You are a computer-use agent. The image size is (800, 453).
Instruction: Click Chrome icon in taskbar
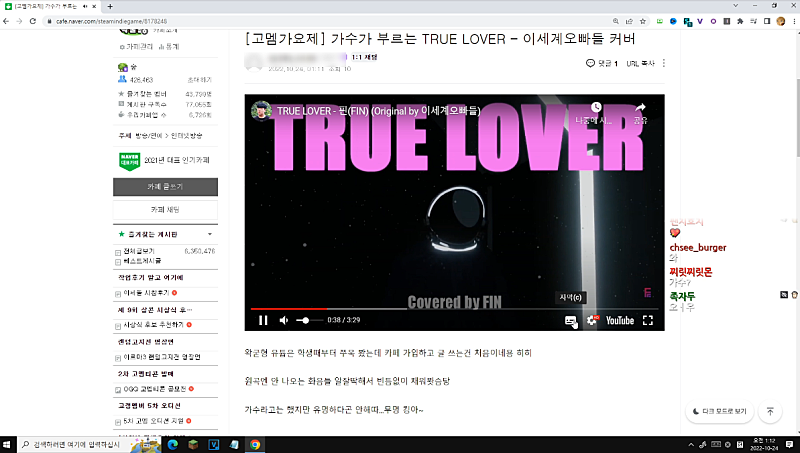click(255, 444)
